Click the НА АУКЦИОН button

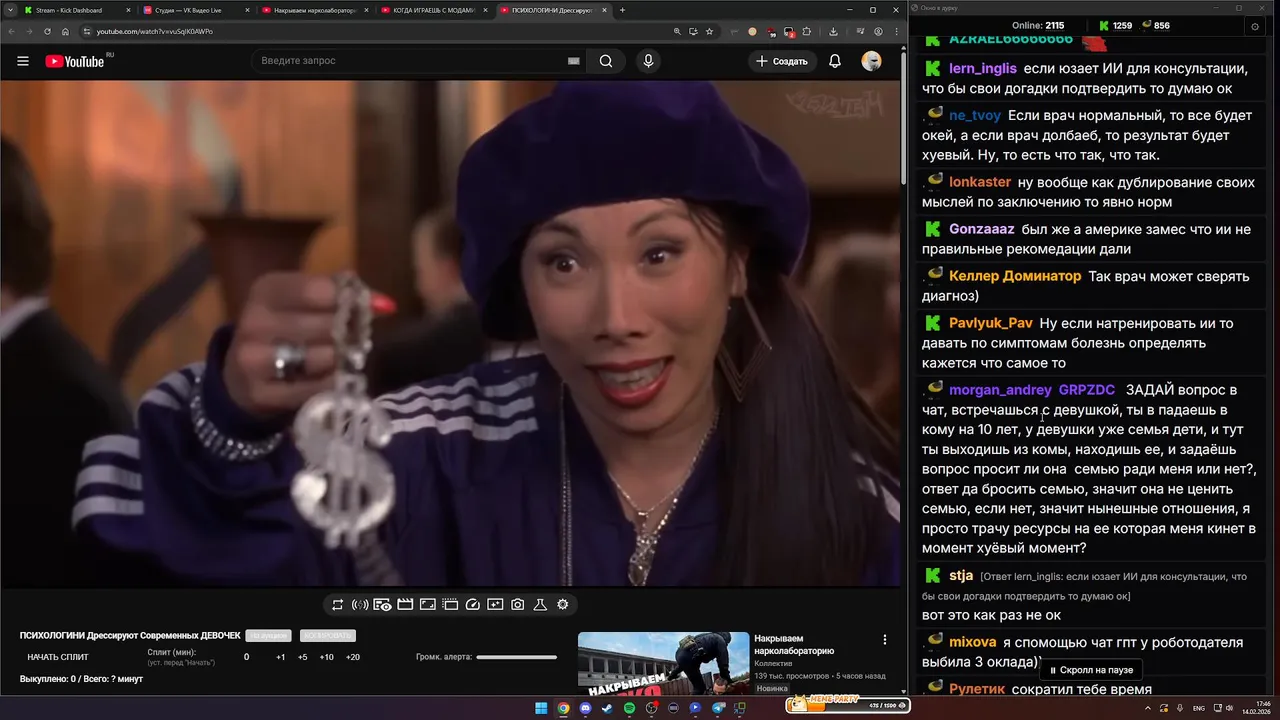268,636
